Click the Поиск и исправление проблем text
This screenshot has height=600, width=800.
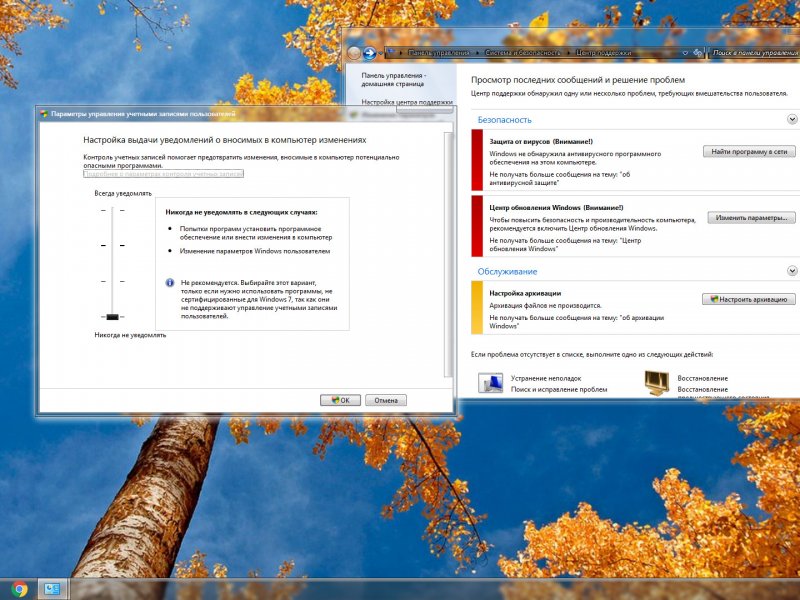click(559, 389)
